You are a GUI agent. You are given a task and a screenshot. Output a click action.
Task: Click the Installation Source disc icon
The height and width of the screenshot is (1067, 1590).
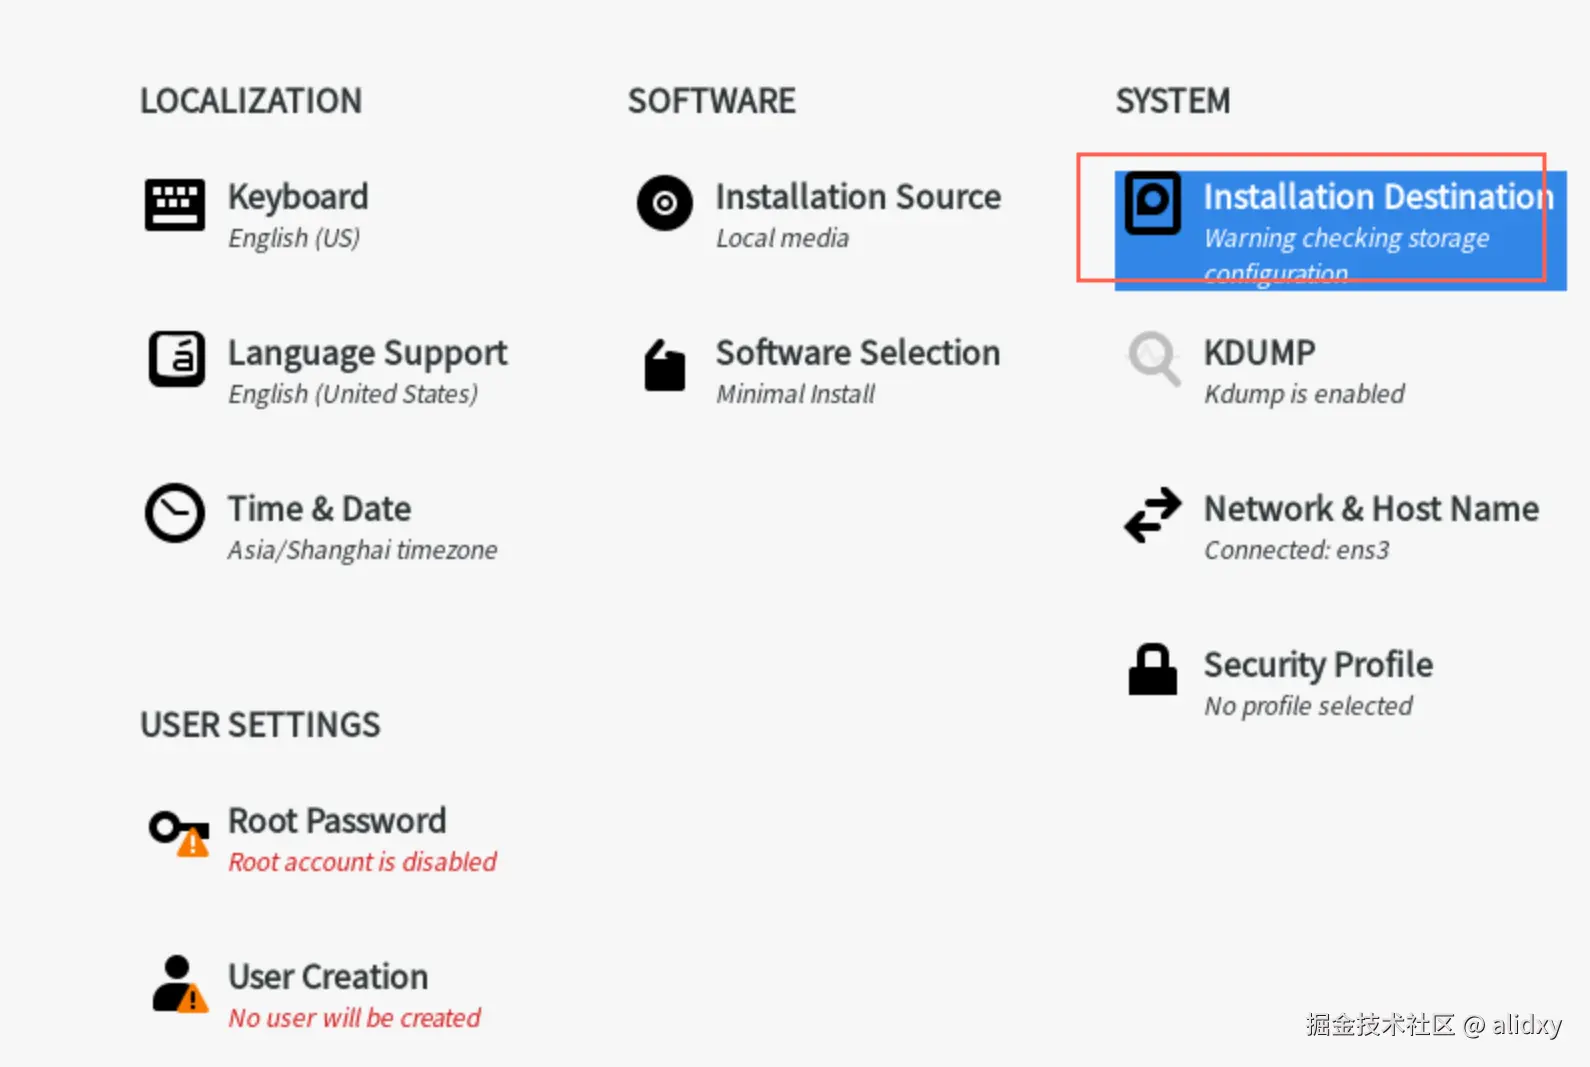(664, 203)
